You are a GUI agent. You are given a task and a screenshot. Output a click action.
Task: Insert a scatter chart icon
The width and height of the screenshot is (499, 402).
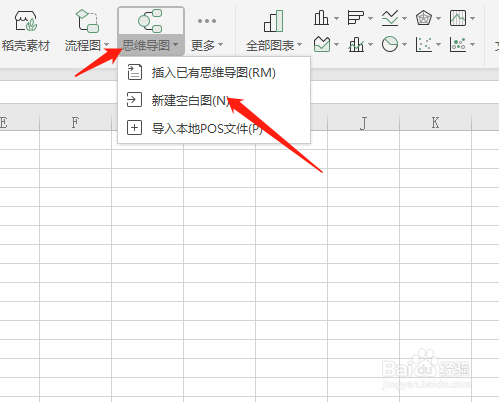coord(424,44)
